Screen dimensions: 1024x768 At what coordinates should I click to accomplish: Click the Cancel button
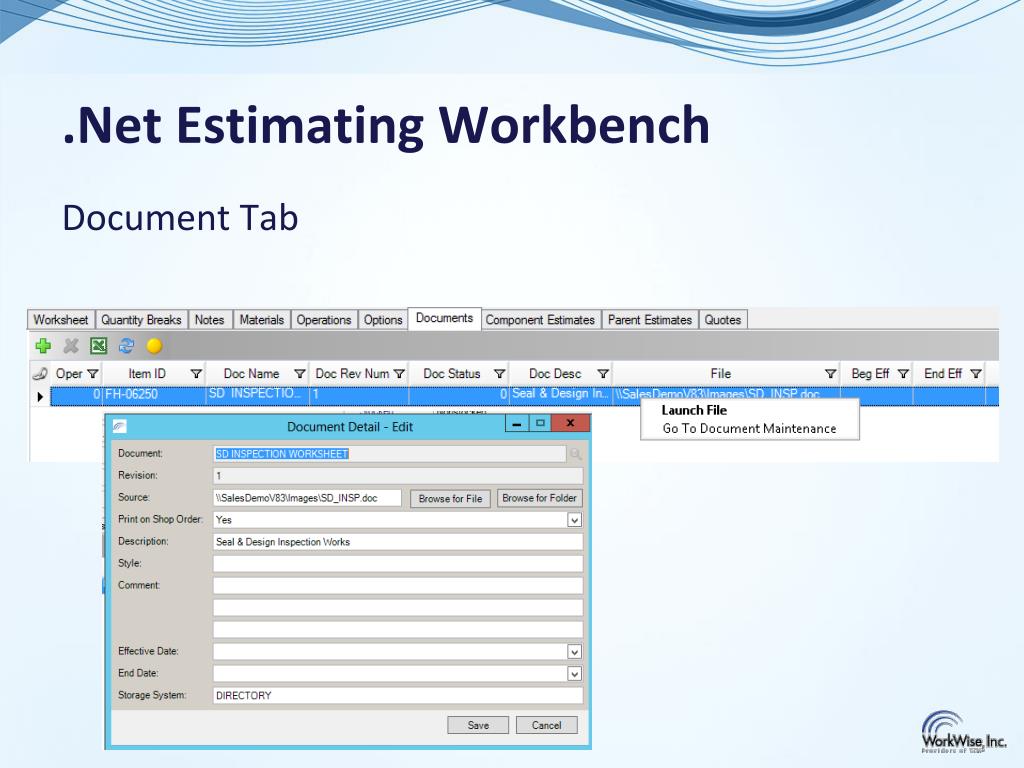tap(547, 725)
